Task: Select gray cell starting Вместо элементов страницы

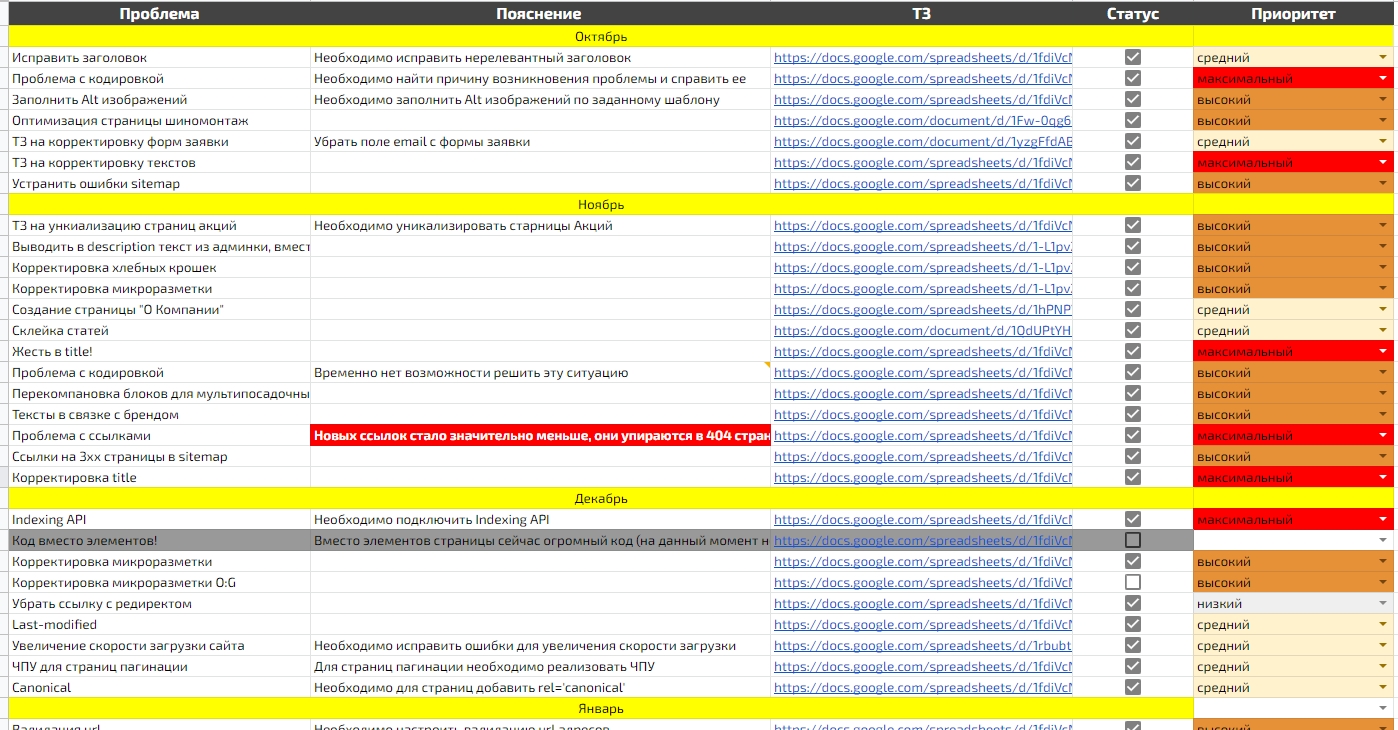Action: tap(540, 540)
